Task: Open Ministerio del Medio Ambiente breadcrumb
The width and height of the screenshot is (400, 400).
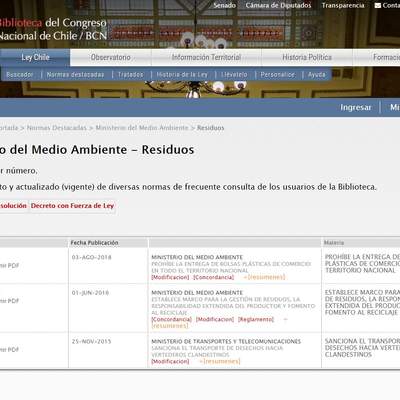Action: pyautogui.click(x=142, y=128)
